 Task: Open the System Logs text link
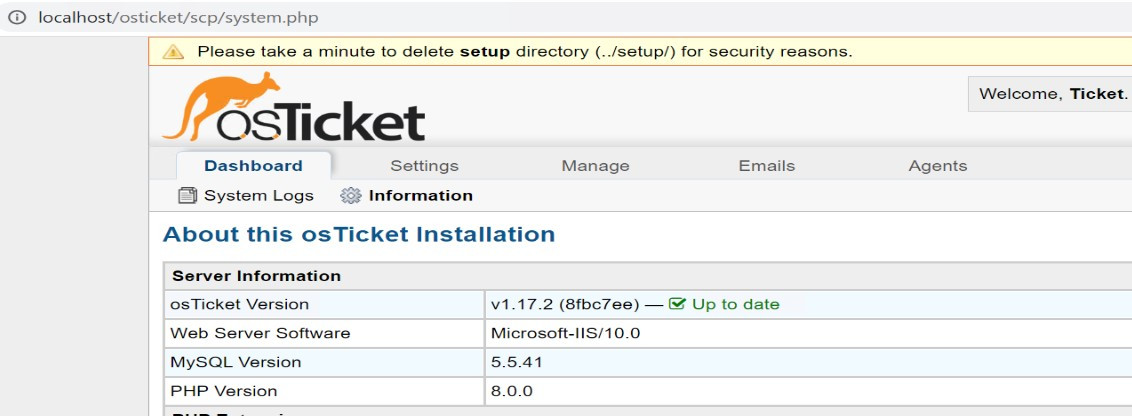point(258,196)
